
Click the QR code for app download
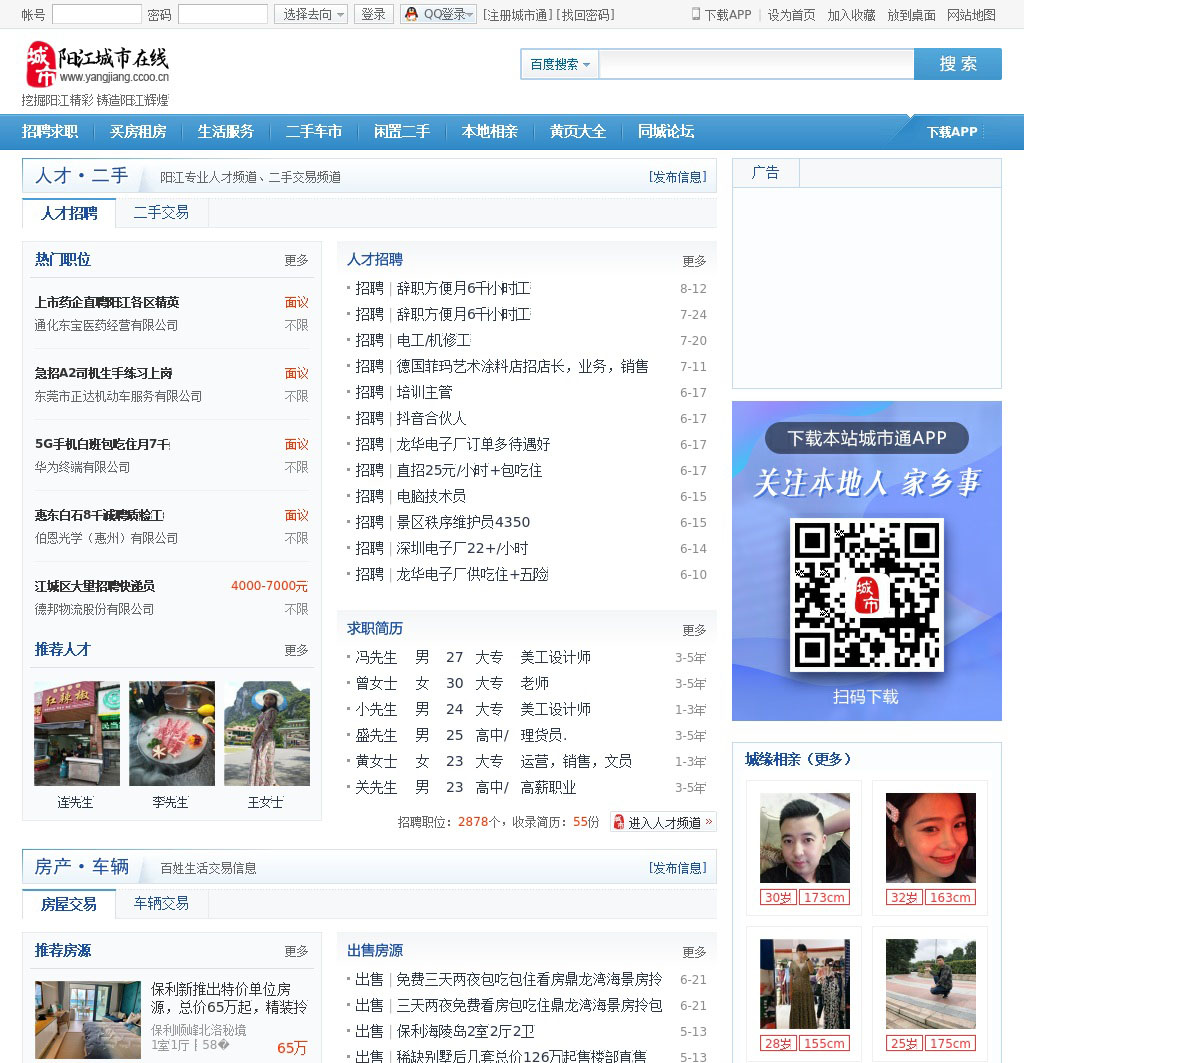[866, 594]
